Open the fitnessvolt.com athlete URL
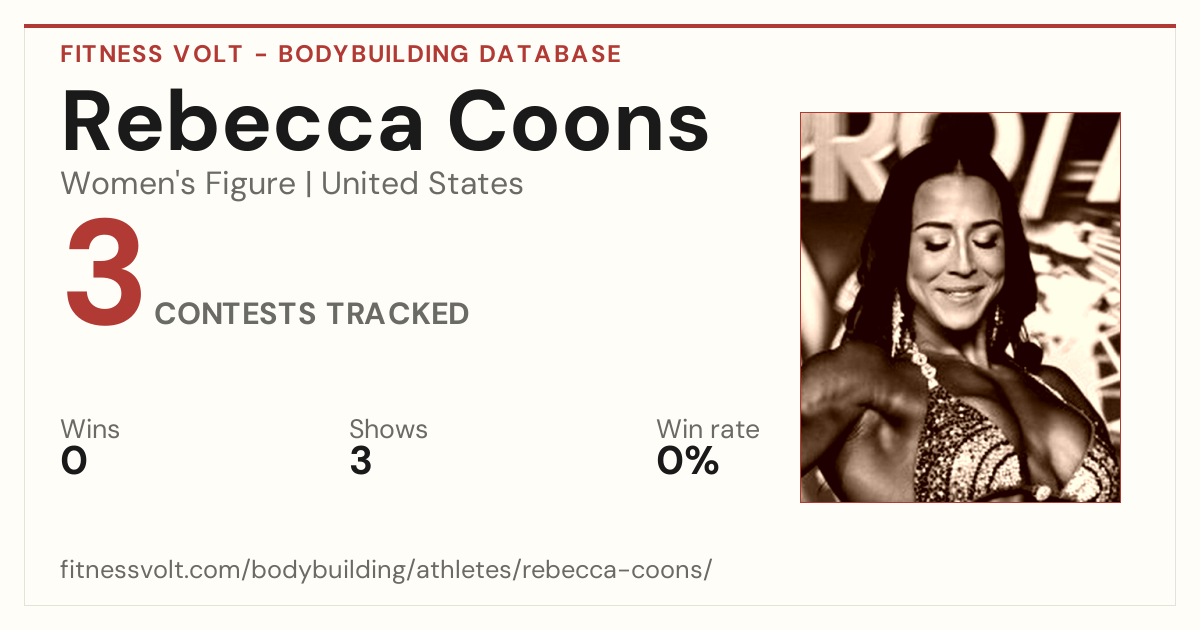 [x=386, y=570]
